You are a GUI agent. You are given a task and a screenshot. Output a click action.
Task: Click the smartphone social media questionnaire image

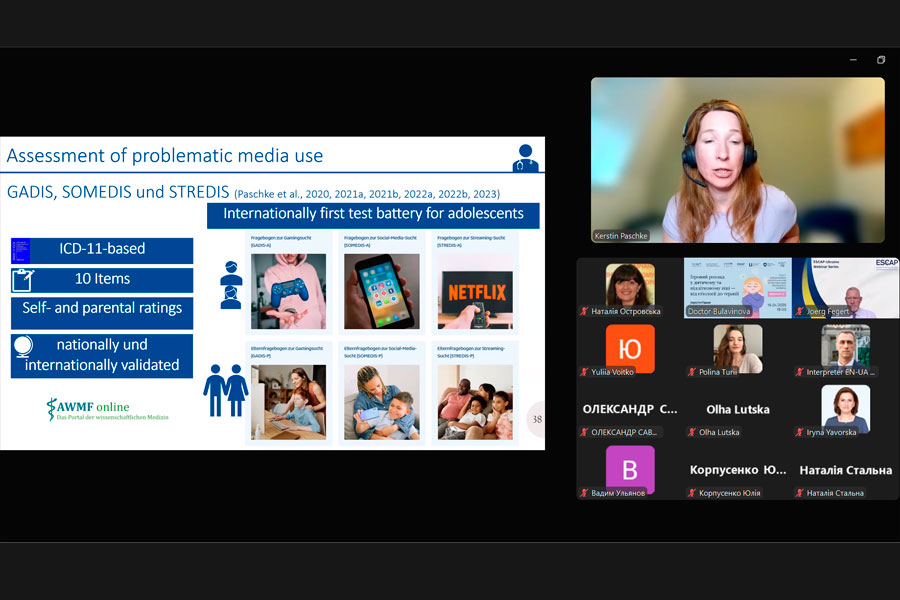381,291
